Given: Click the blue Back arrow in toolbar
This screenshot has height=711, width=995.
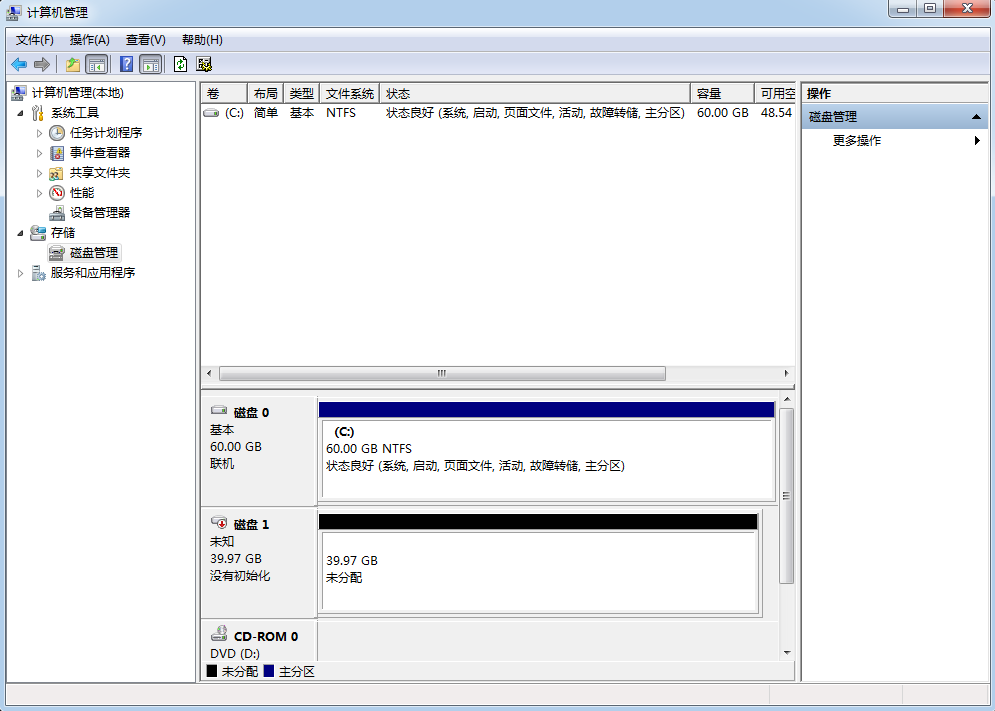Looking at the screenshot, I should coord(19,64).
